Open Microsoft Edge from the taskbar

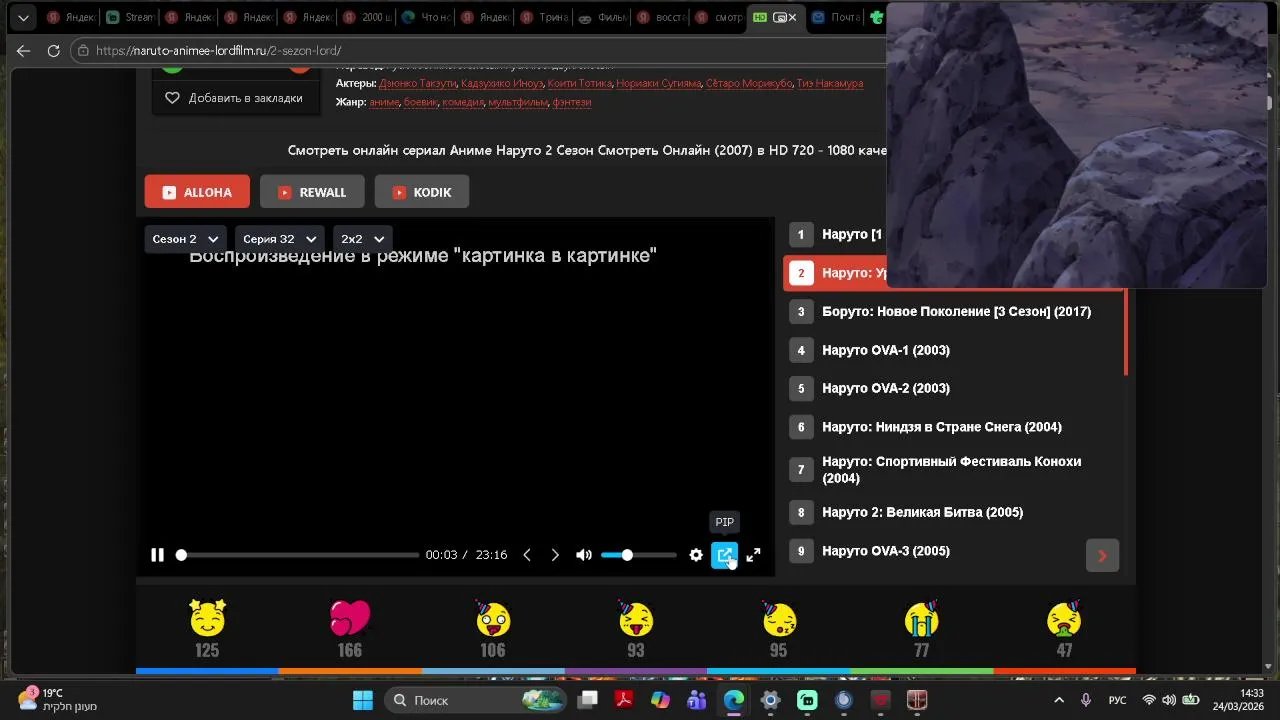click(734, 700)
